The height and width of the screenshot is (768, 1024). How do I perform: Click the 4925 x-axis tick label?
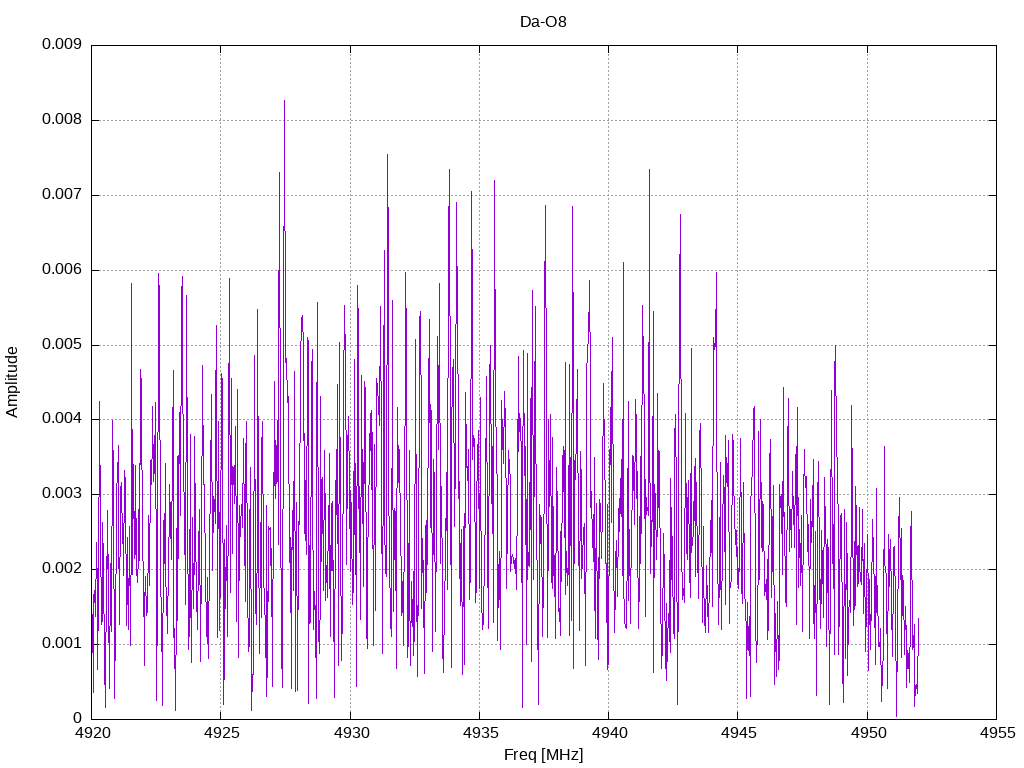(221, 733)
